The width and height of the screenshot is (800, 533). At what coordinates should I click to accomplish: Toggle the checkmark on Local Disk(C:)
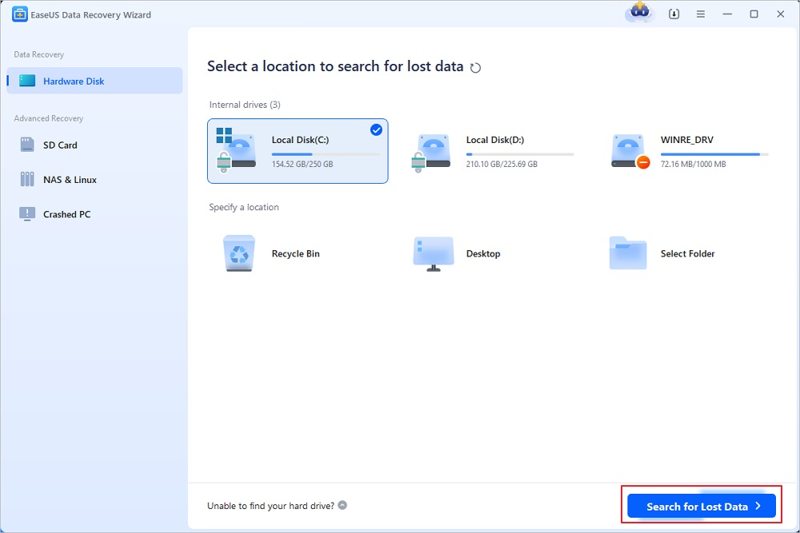[376, 130]
